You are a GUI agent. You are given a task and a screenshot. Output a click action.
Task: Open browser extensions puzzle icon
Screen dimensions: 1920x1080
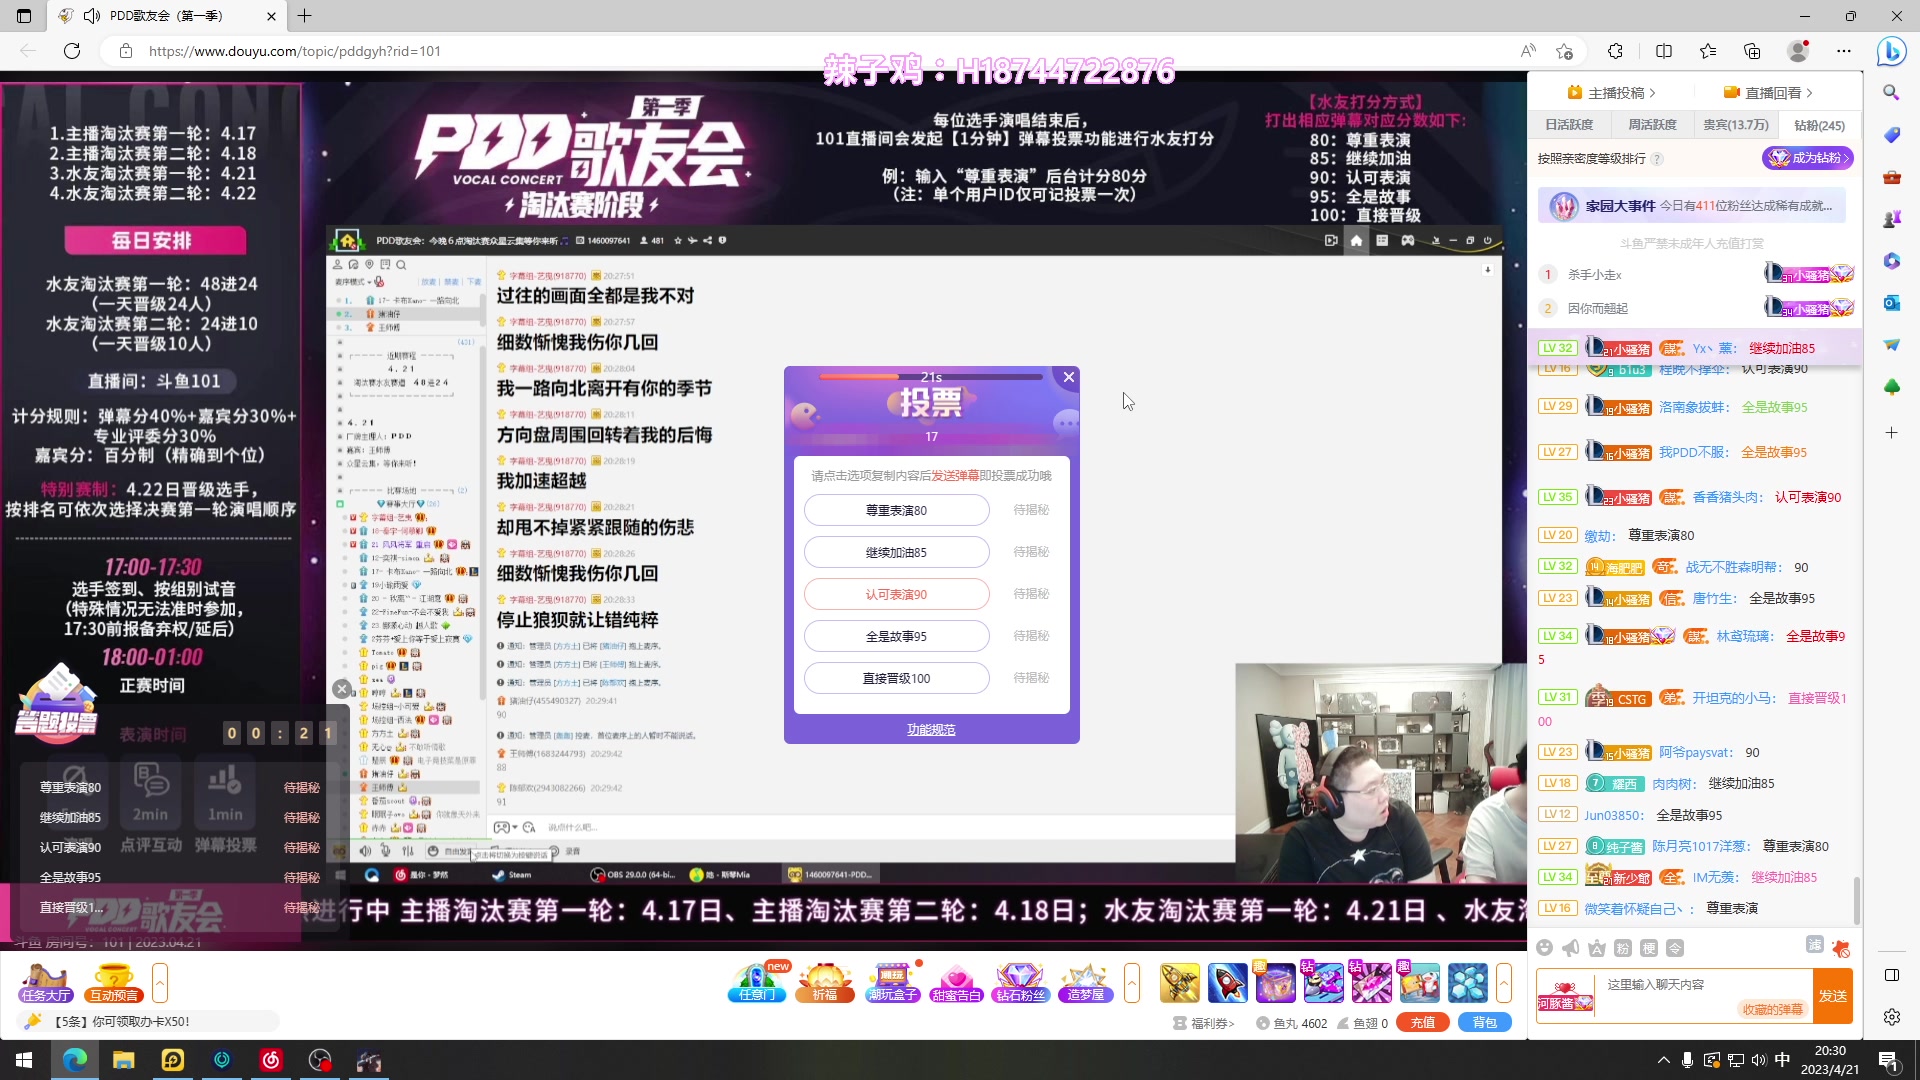(1615, 51)
